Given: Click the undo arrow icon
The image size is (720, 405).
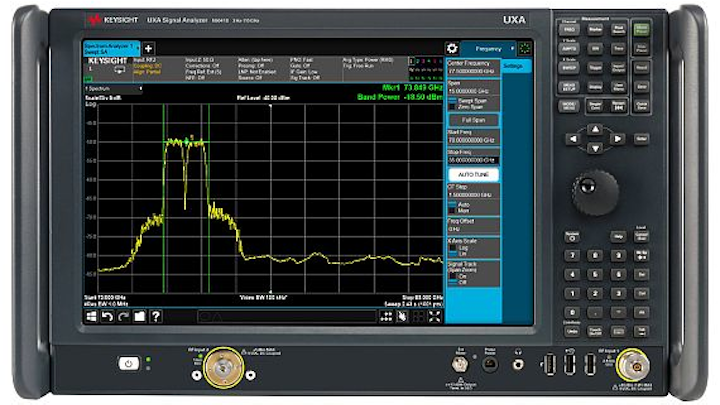Looking at the screenshot, I should point(107,316).
